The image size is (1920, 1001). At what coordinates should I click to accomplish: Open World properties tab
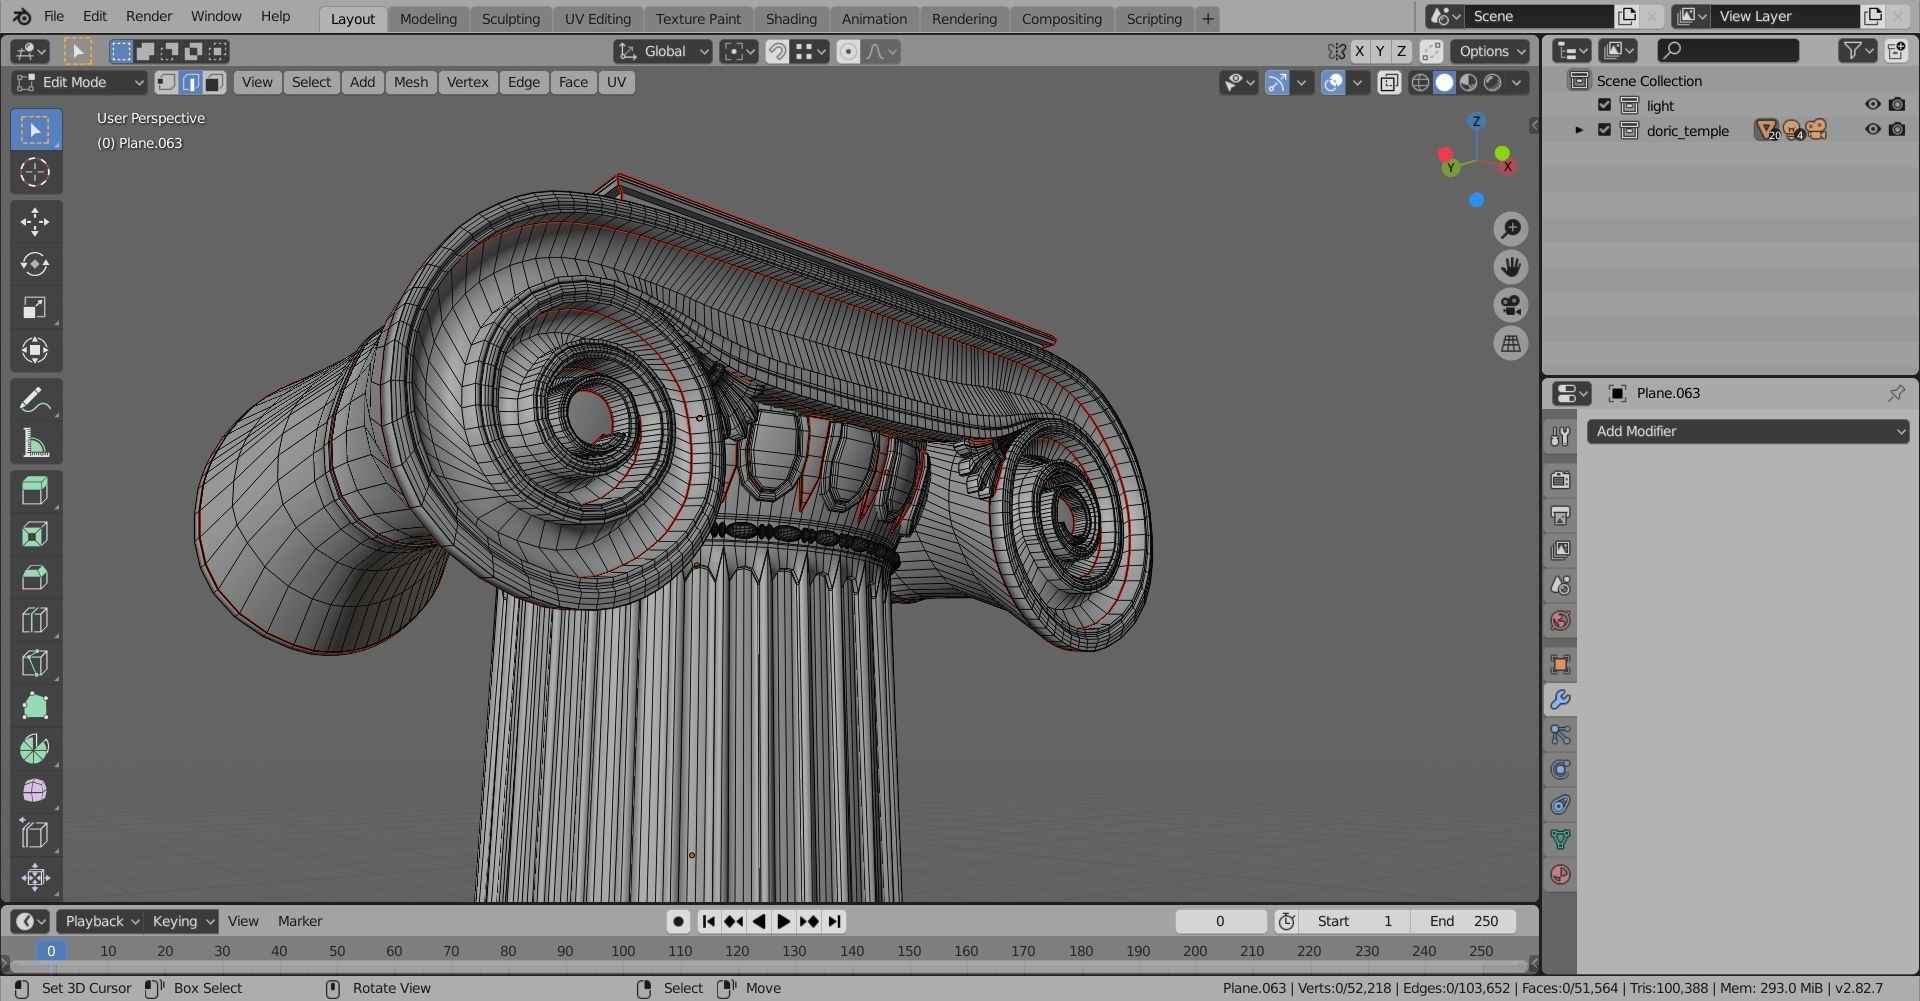pos(1560,620)
